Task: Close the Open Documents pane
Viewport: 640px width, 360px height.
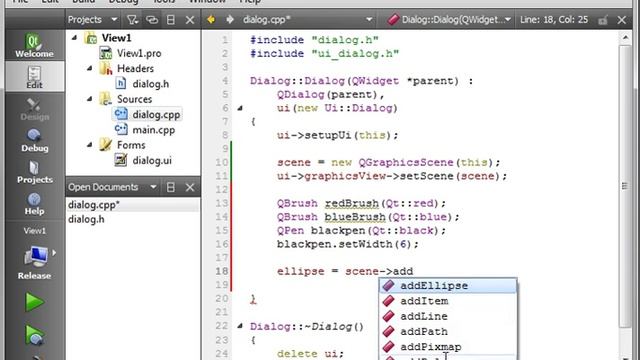Action: click(190, 187)
